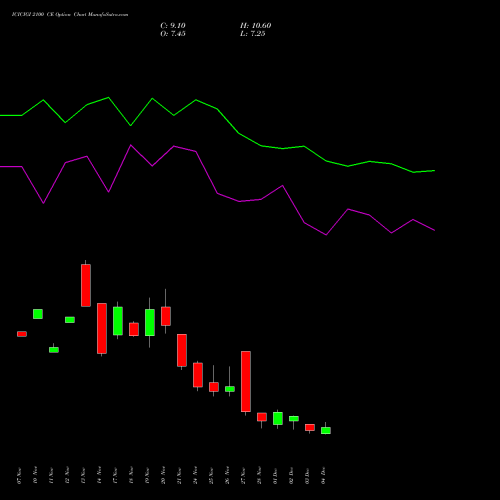This screenshot has width=500, height=500.
Task: Click the green candle for 10 Nov
Action: [38, 314]
